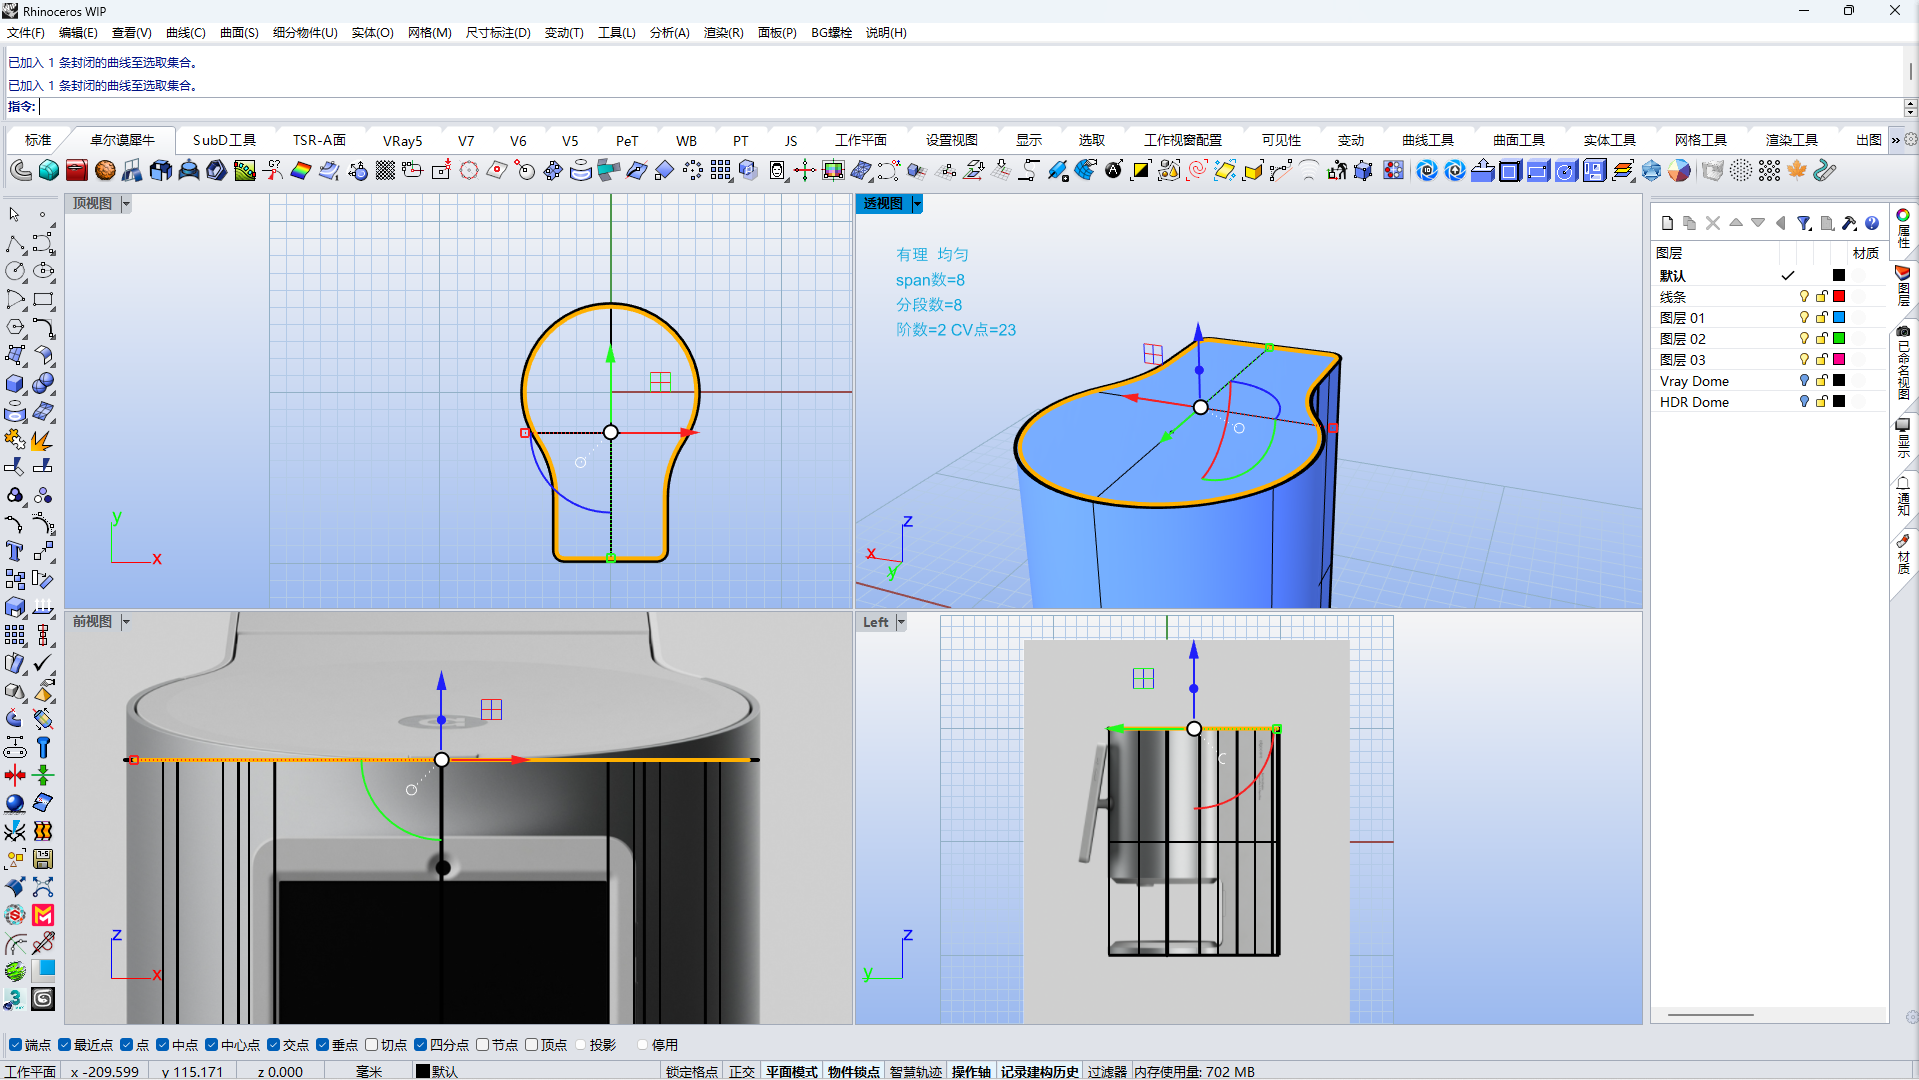Select the pointer arrow tool in sidebar

pyautogui.click(x=15, y=215)
